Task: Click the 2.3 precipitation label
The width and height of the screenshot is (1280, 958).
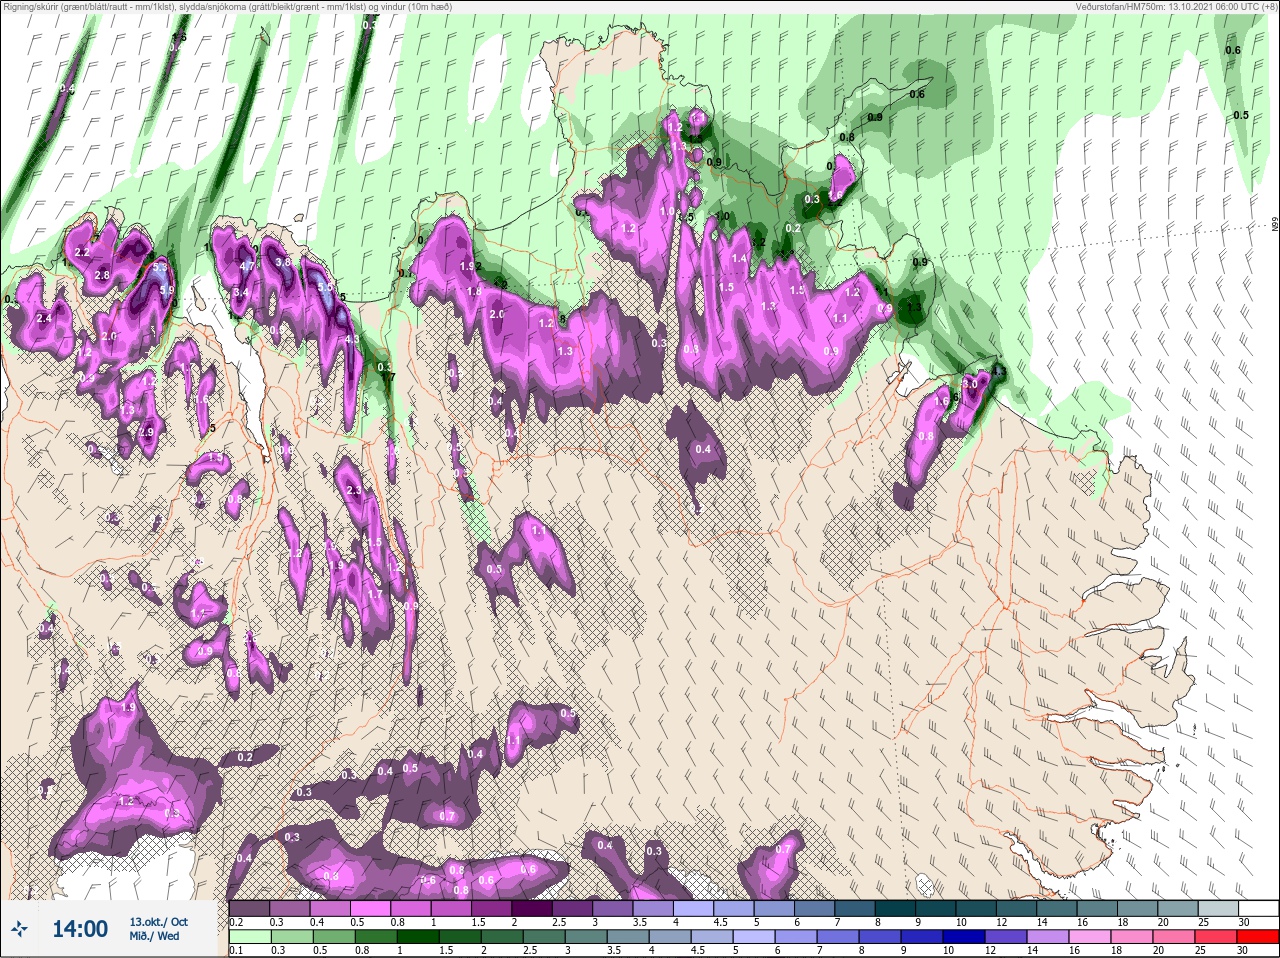Action: pos(353,490)
